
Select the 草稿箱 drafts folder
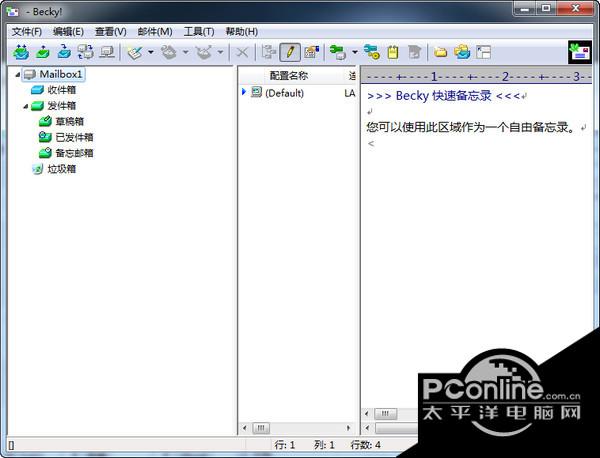point(70,121)
